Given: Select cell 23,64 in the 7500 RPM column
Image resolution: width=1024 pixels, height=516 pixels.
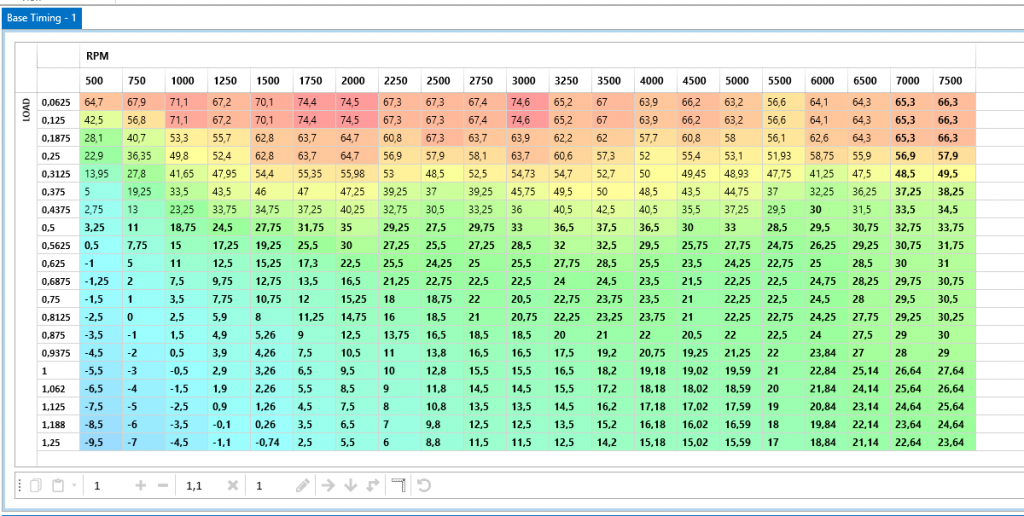Looking at the screenshot, I should point(953,442).
